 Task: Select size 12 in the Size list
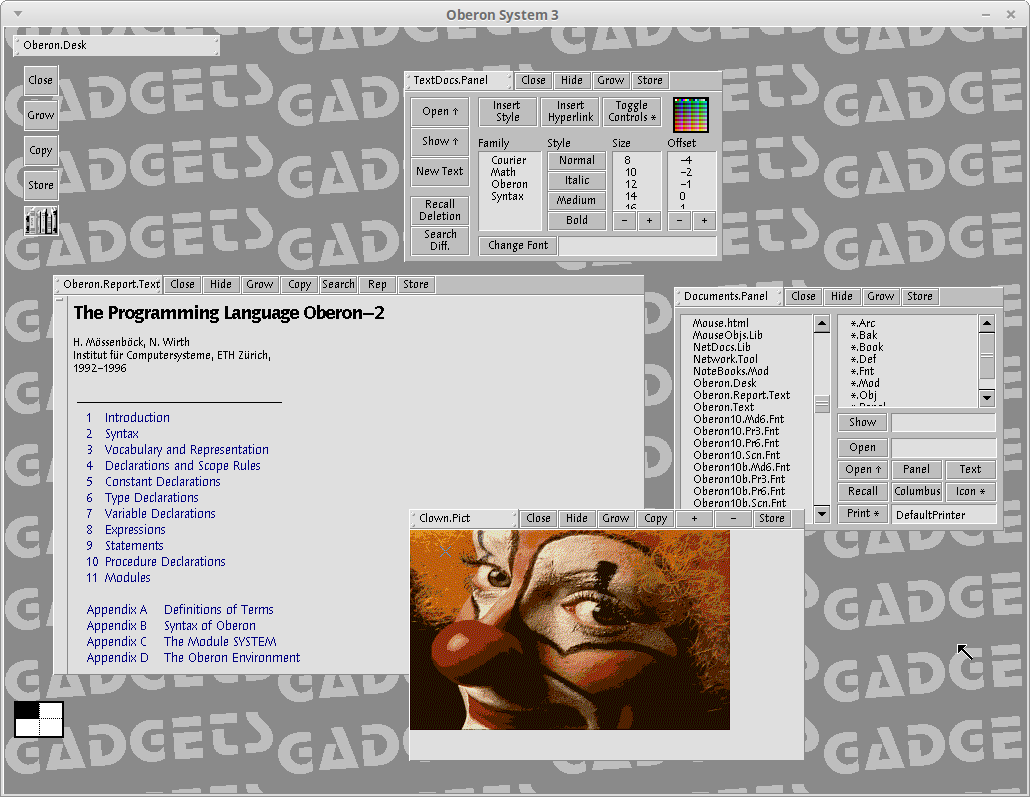[x=631, y=185]
